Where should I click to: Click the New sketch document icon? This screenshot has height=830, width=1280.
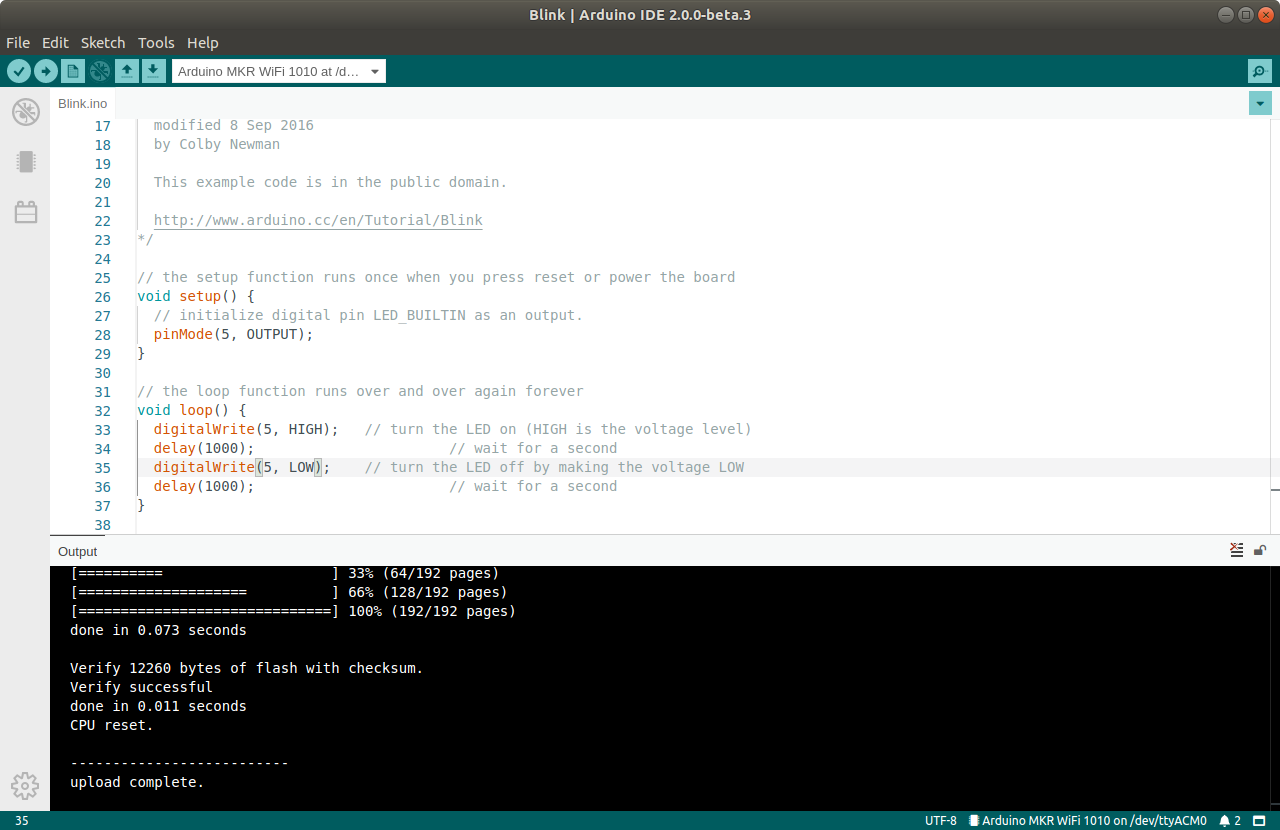(73, 71)
